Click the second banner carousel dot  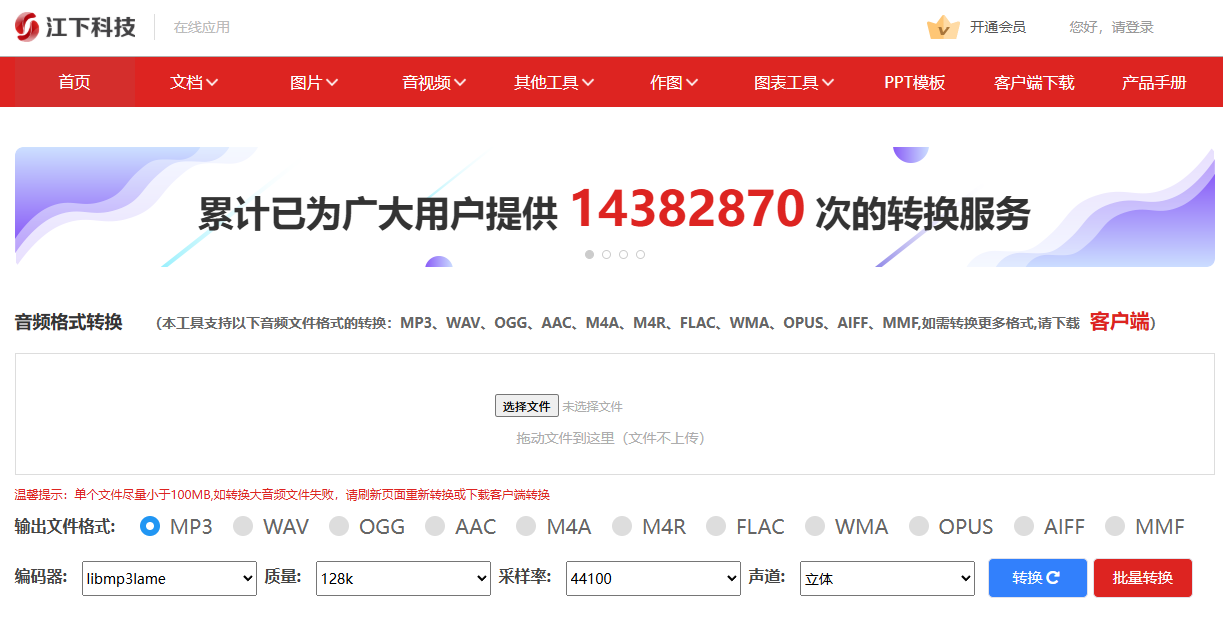[x=606, y=254]
